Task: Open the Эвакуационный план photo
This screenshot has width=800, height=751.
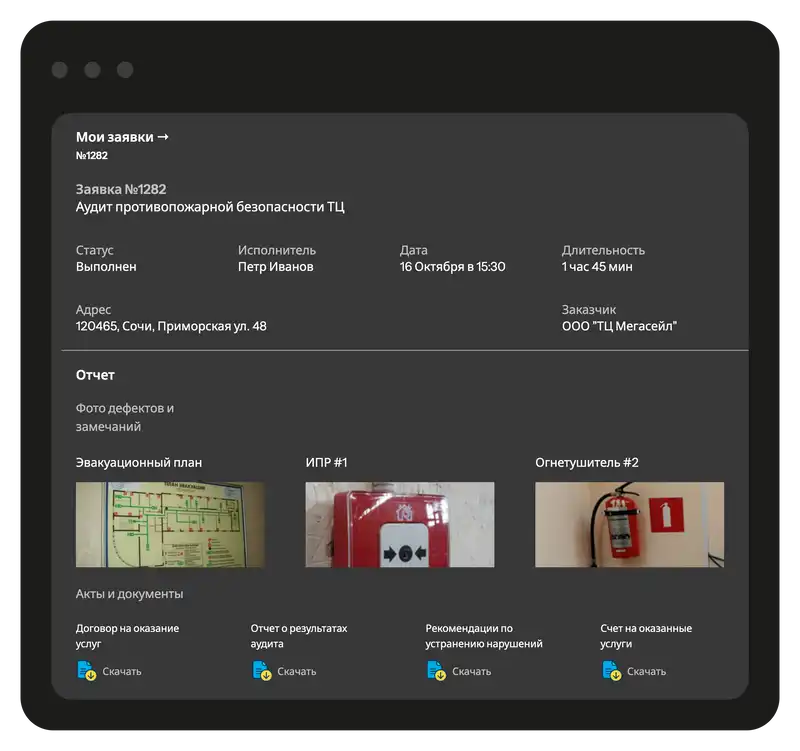Action: pos(170,524)
